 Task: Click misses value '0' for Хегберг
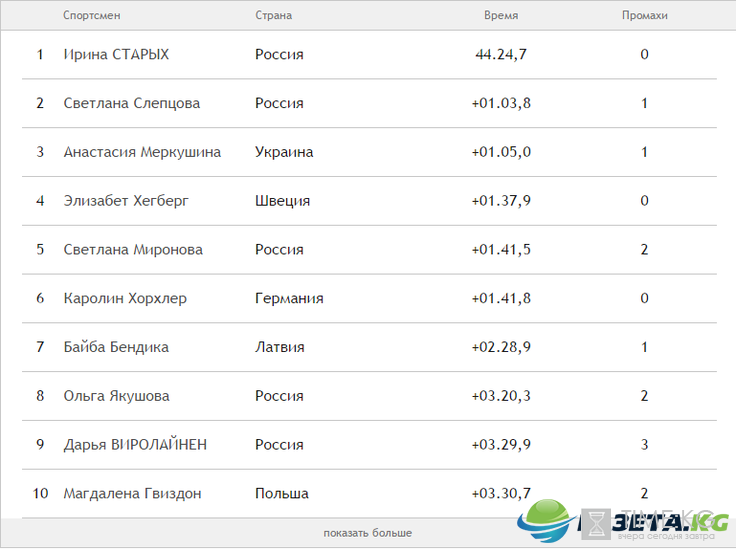coord(644,201)
